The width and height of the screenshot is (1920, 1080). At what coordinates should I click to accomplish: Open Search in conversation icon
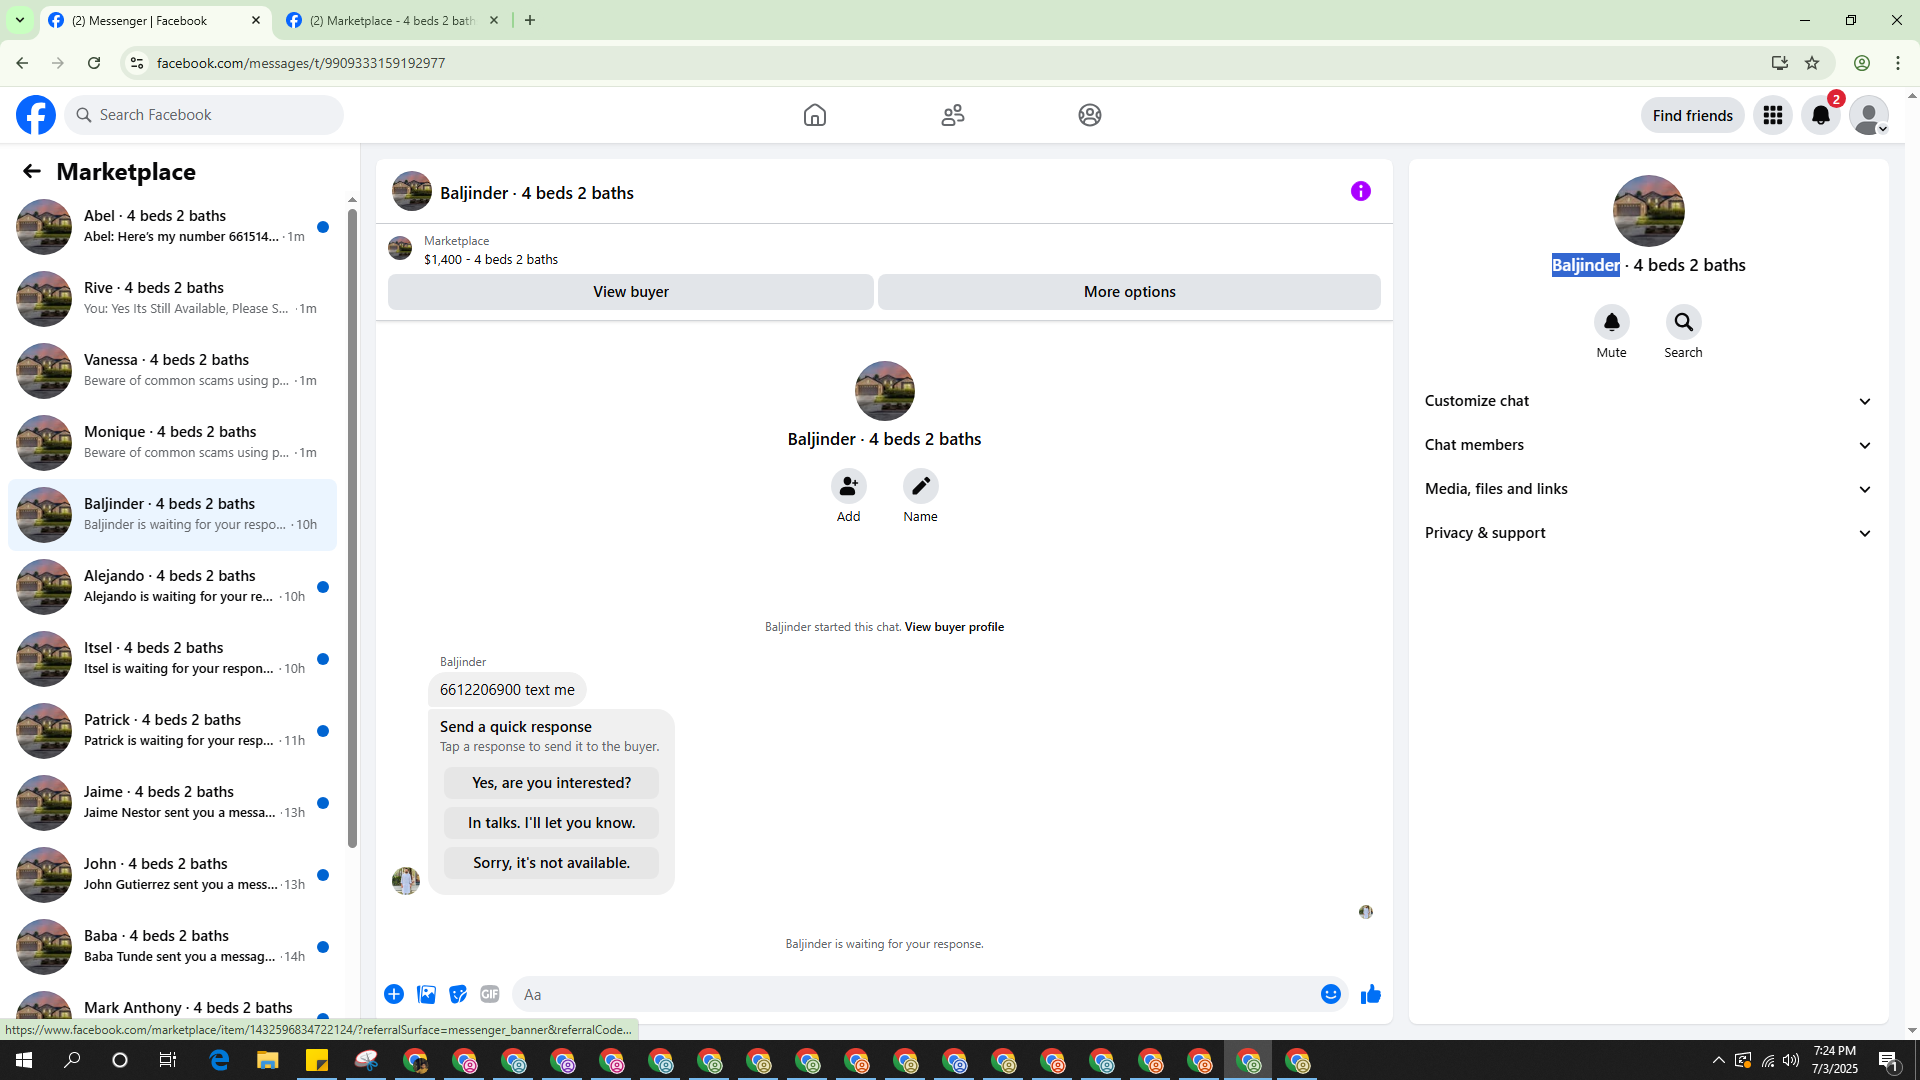point(1683,322)
